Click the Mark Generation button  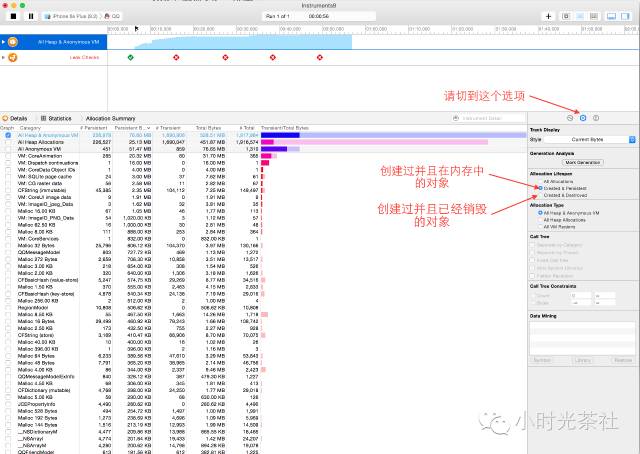click(x=582, y=162)
